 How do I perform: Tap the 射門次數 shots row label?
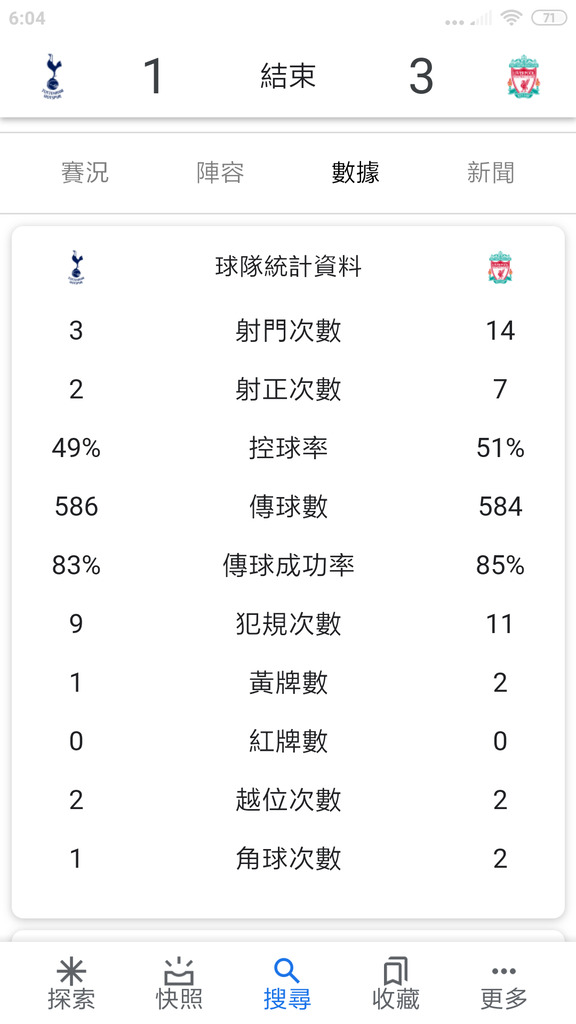[288, 330]
